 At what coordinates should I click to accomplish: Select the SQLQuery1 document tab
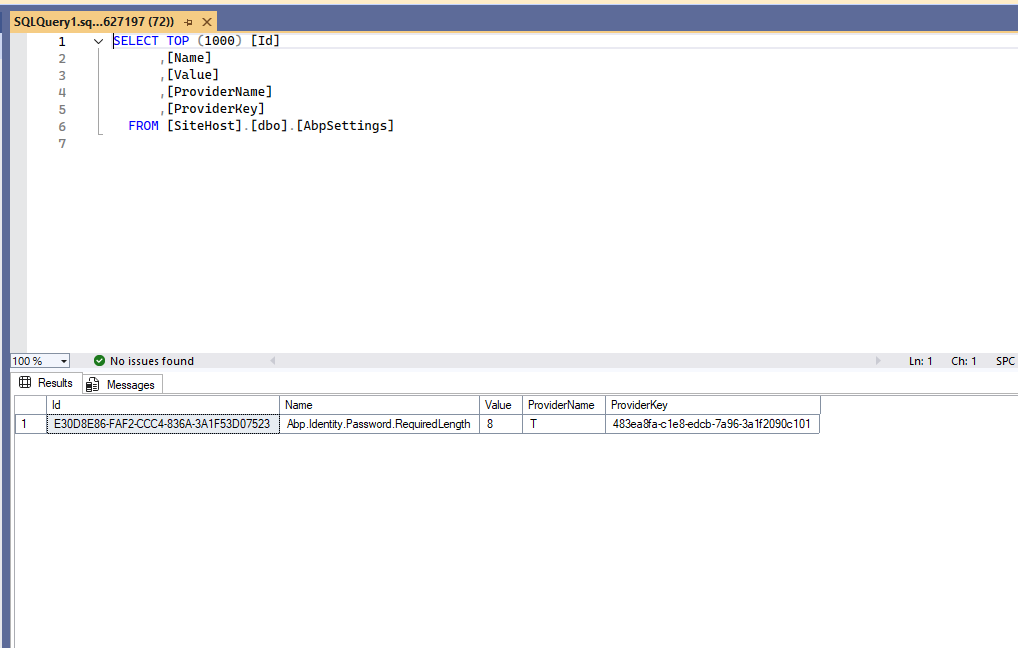pyautogui.click(x=93, y=22)
